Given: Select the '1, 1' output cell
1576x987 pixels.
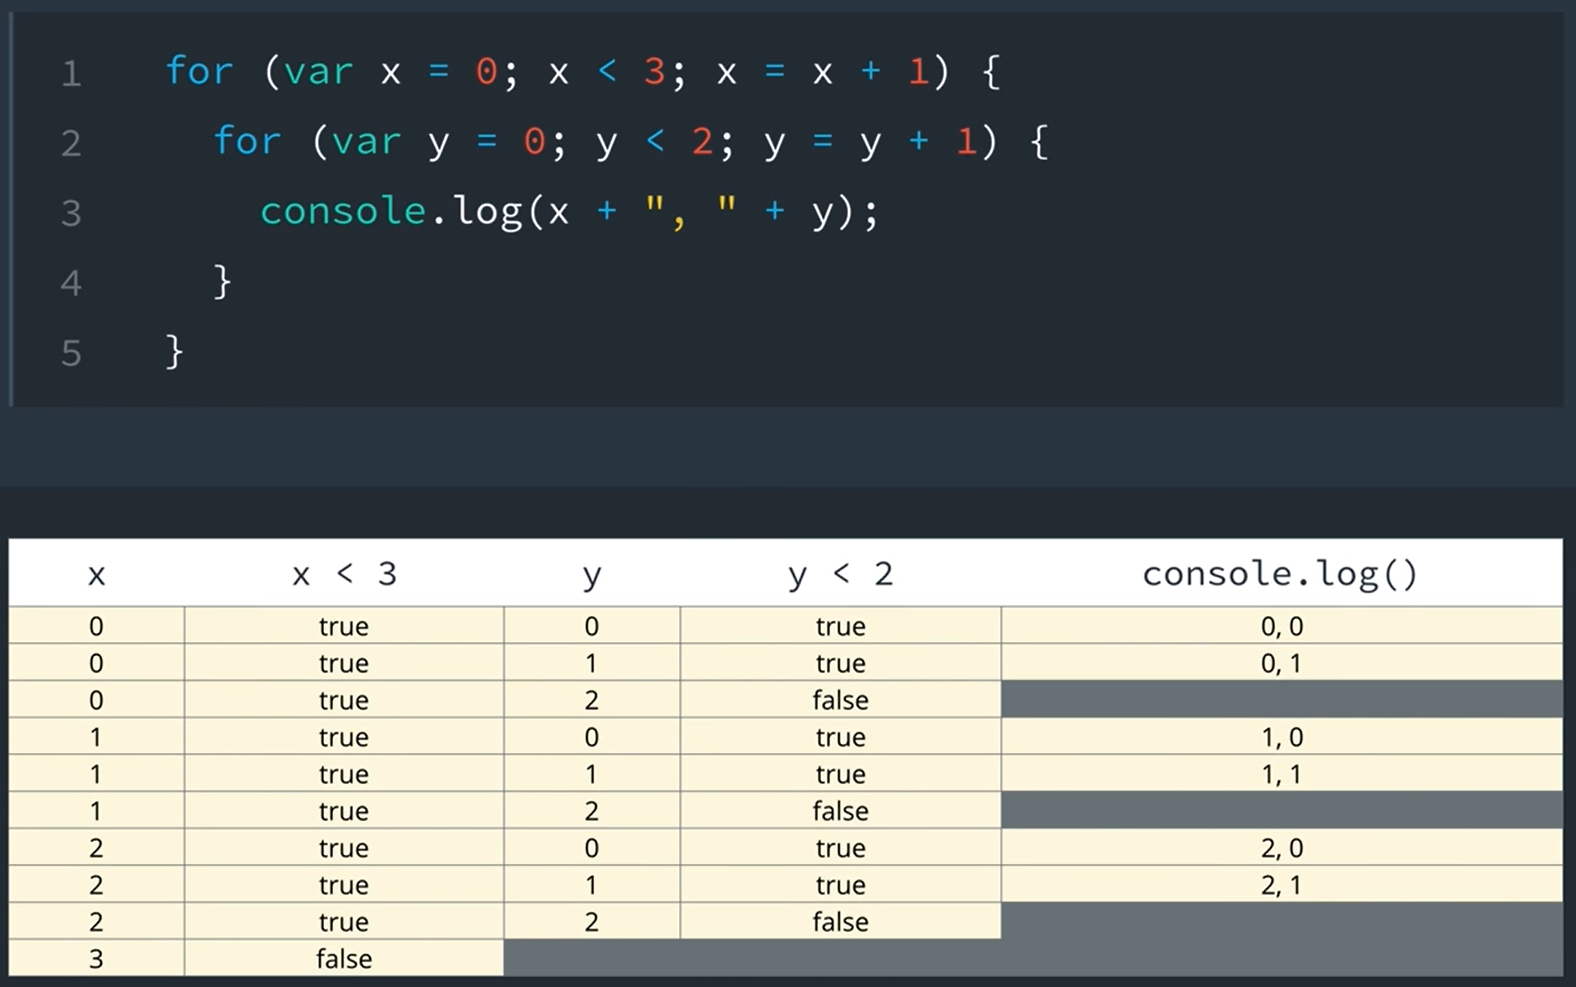Looking at the screenshot, I should pyautogui.click(x=1281, y=774).
